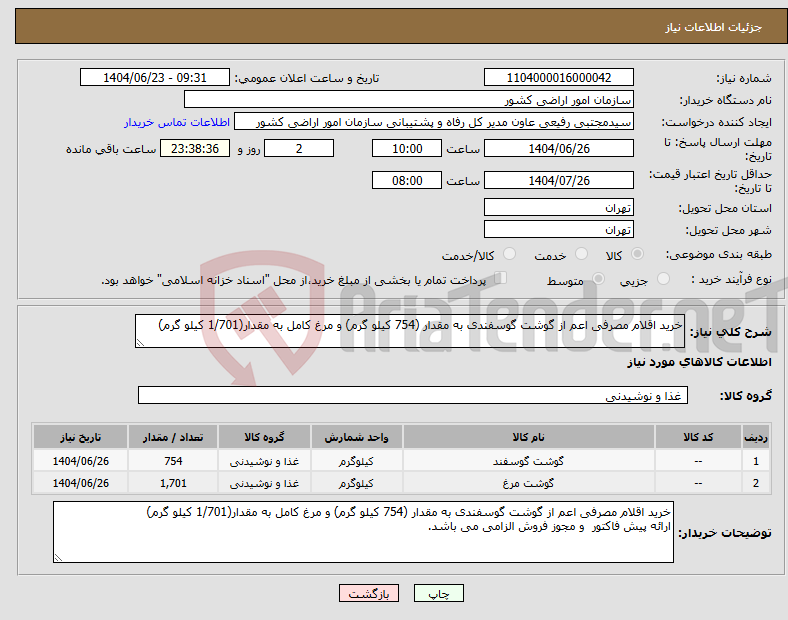Click the کیلوگرم unit in گوشت مرغ row

[356, 483]
